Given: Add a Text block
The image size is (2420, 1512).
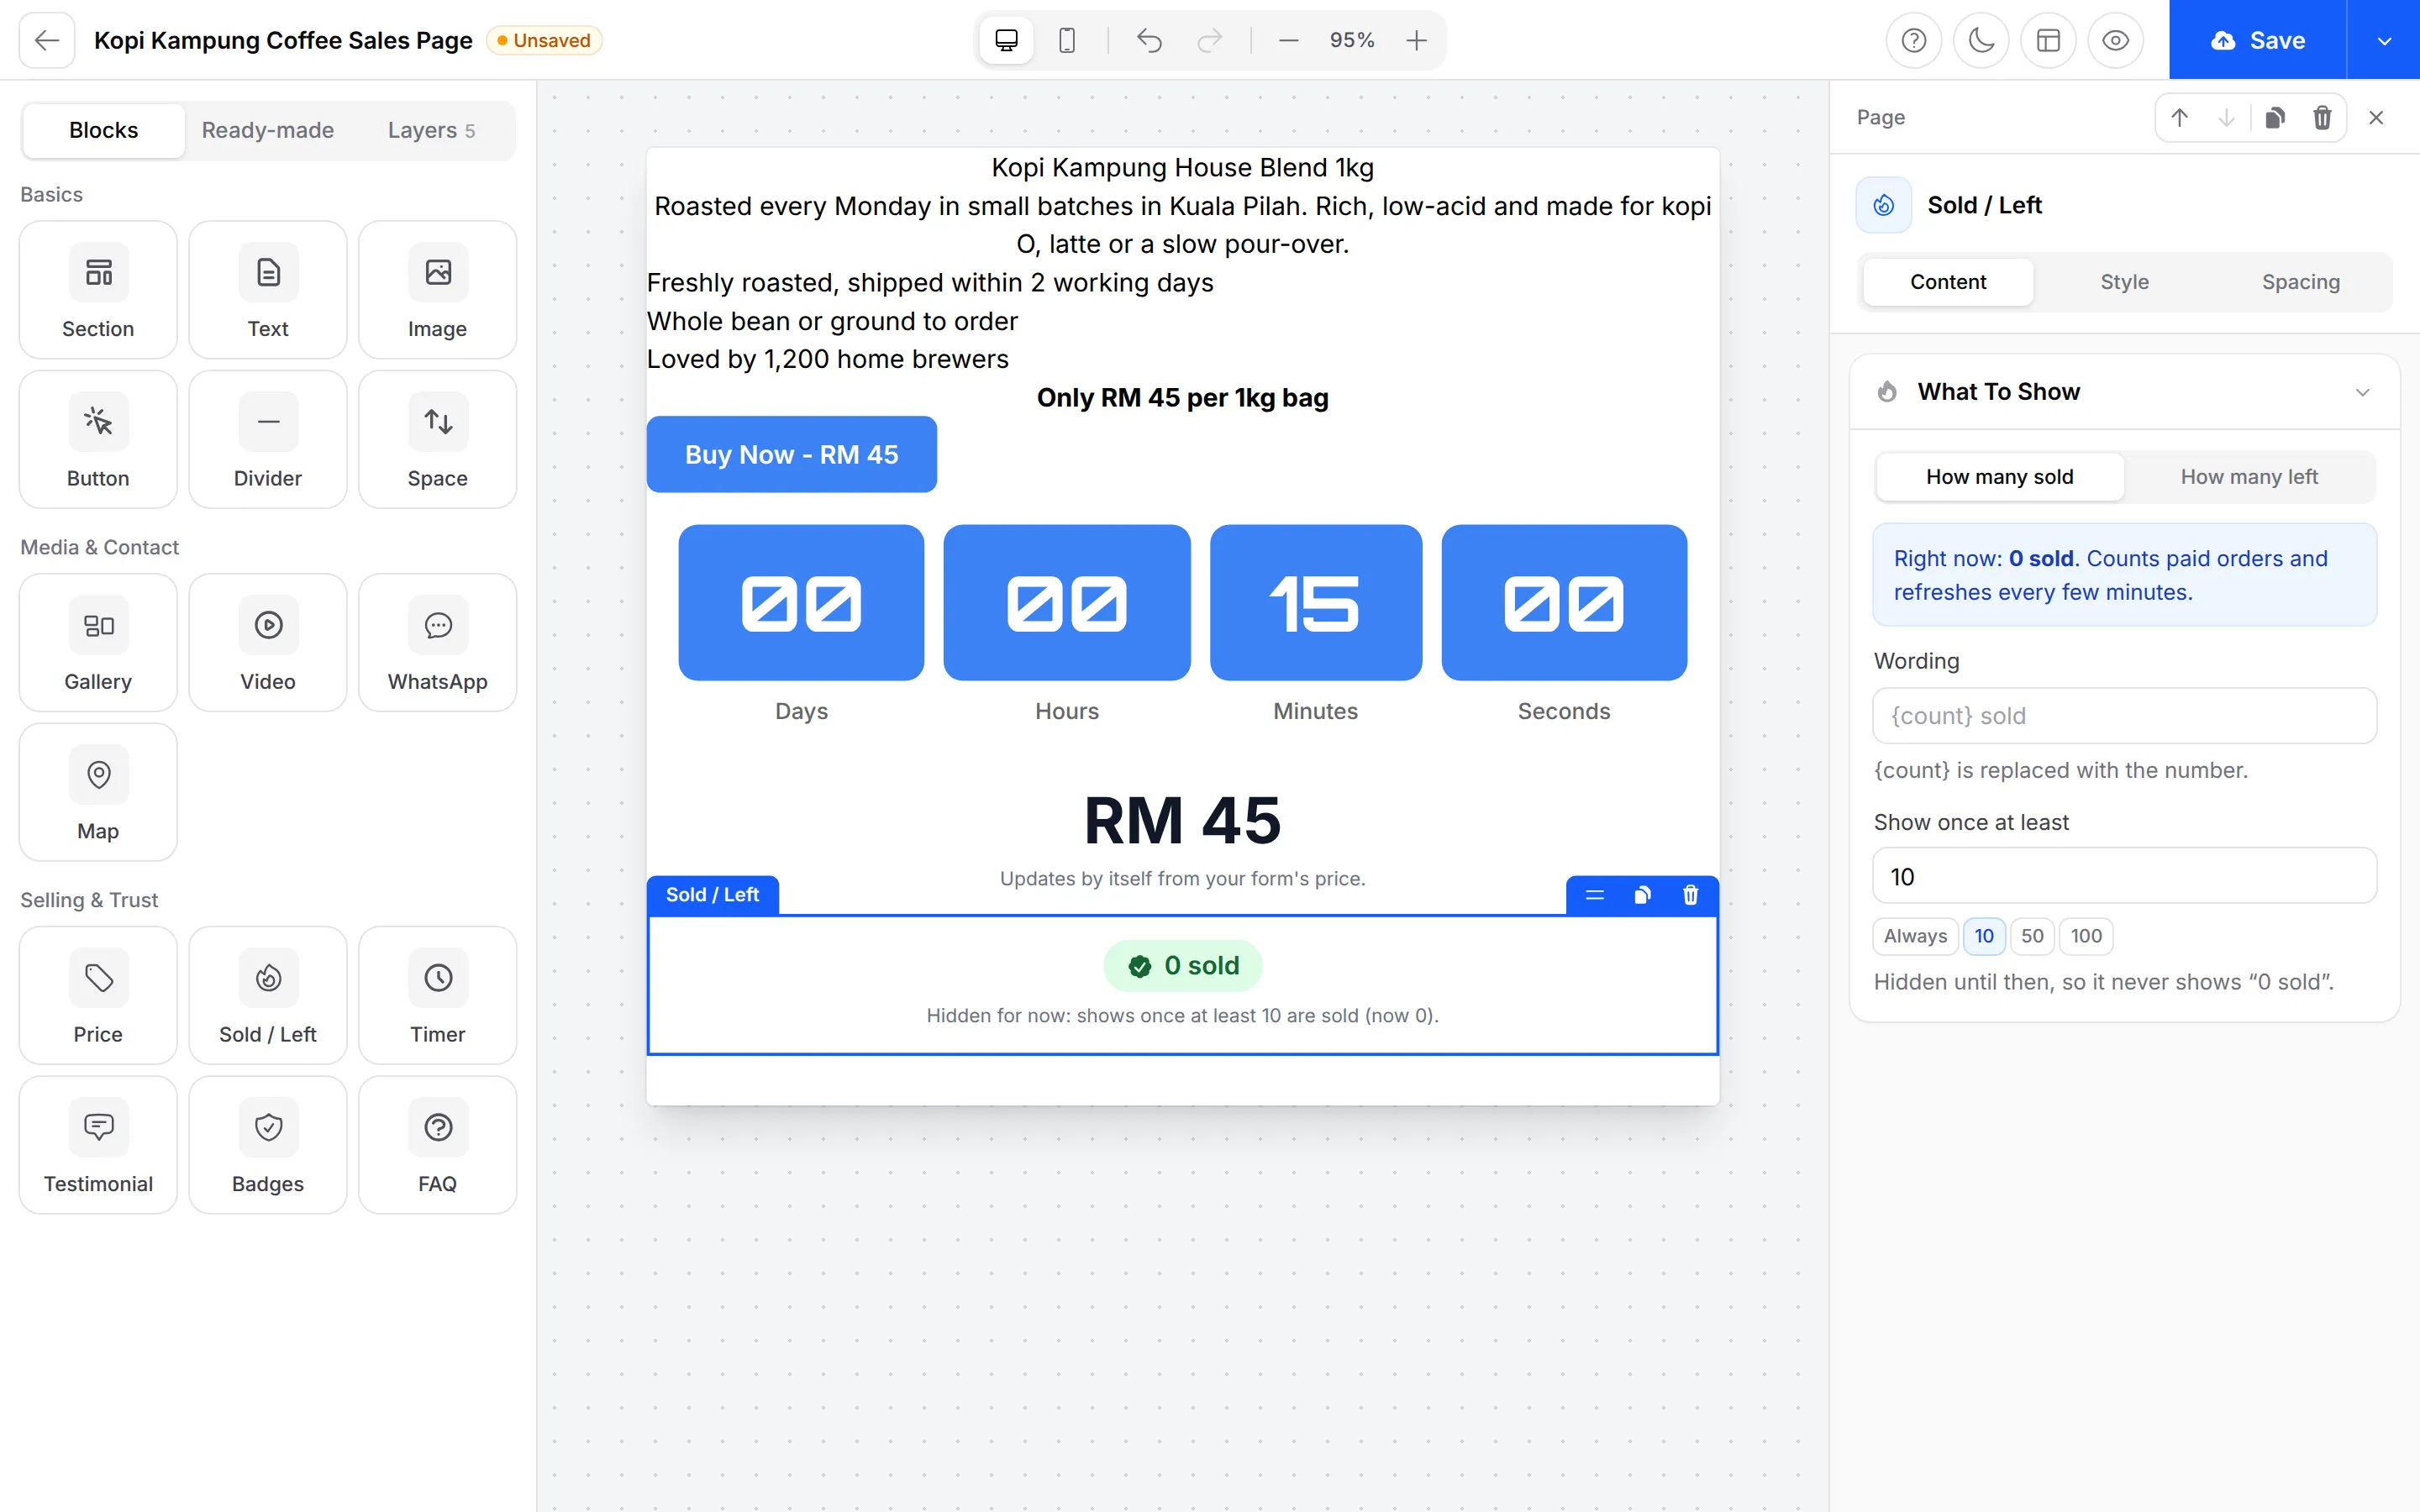Looking at the screenshot, I should [x=268, y=290].
